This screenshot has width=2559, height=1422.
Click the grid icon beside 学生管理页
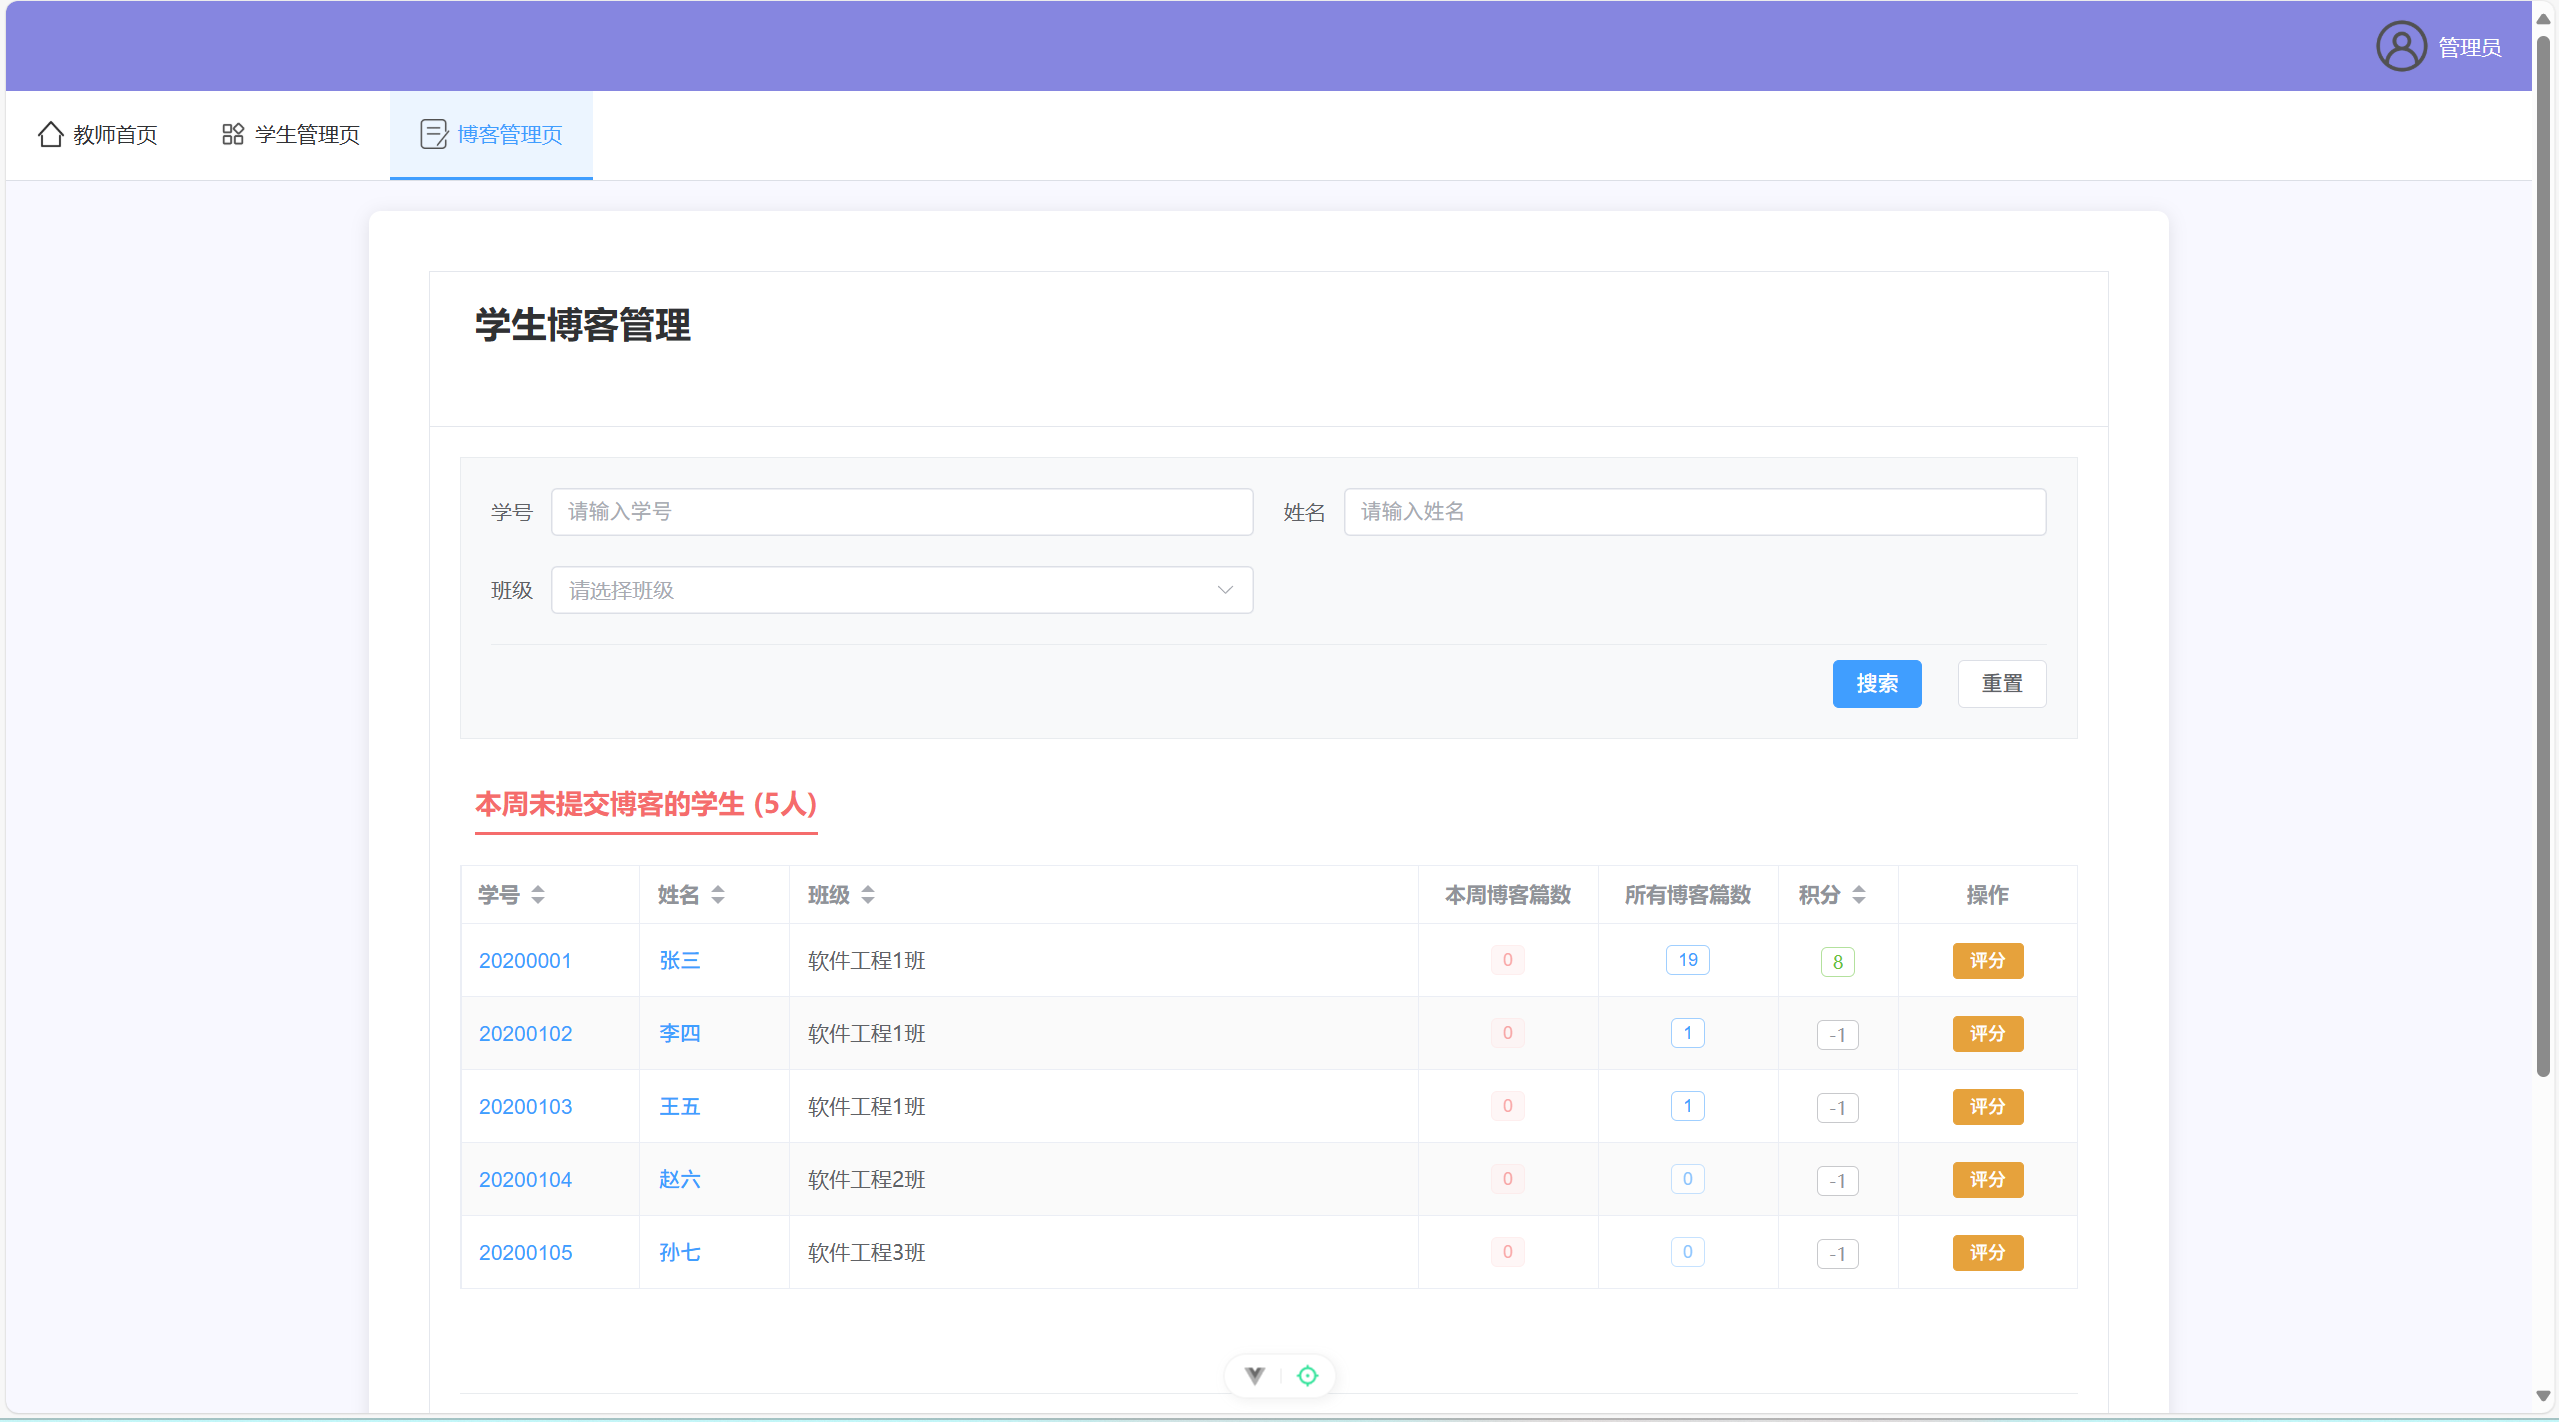point(232,134)
